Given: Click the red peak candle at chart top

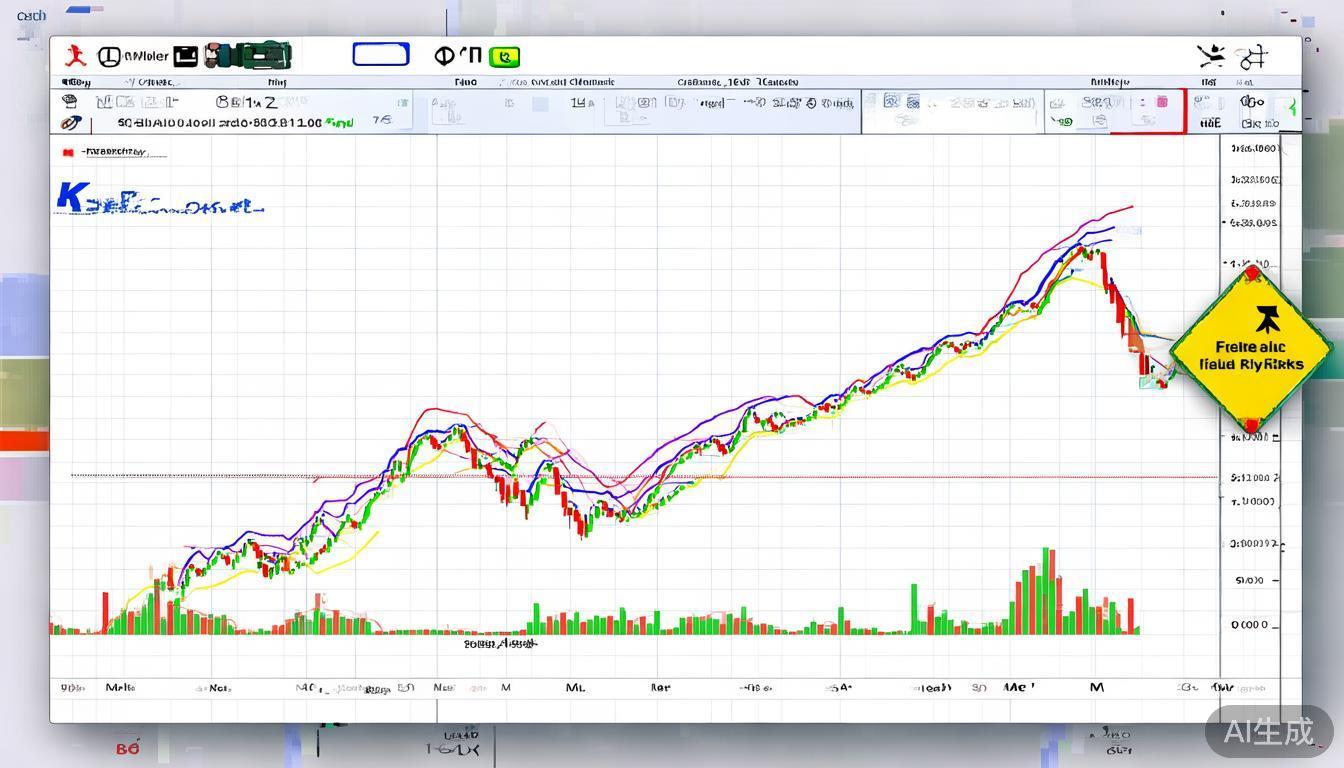Looking at the screenshot, I should 1104,264.
